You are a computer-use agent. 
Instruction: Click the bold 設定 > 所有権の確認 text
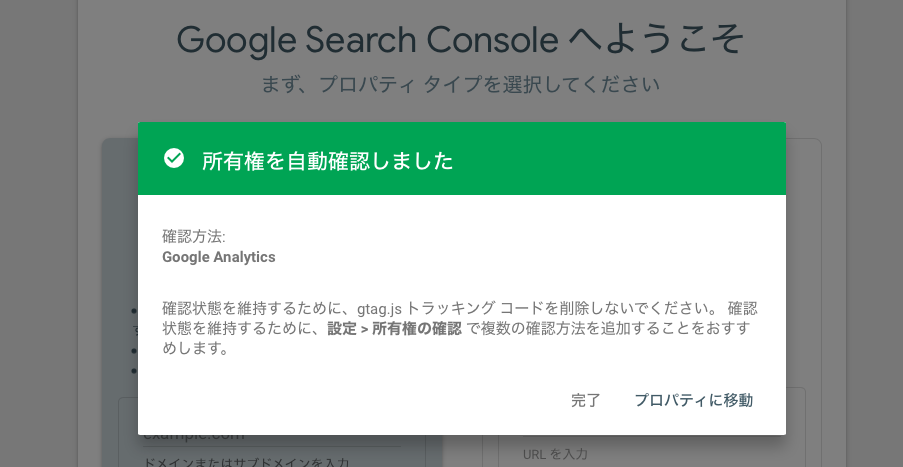click(x=395, y=329)
